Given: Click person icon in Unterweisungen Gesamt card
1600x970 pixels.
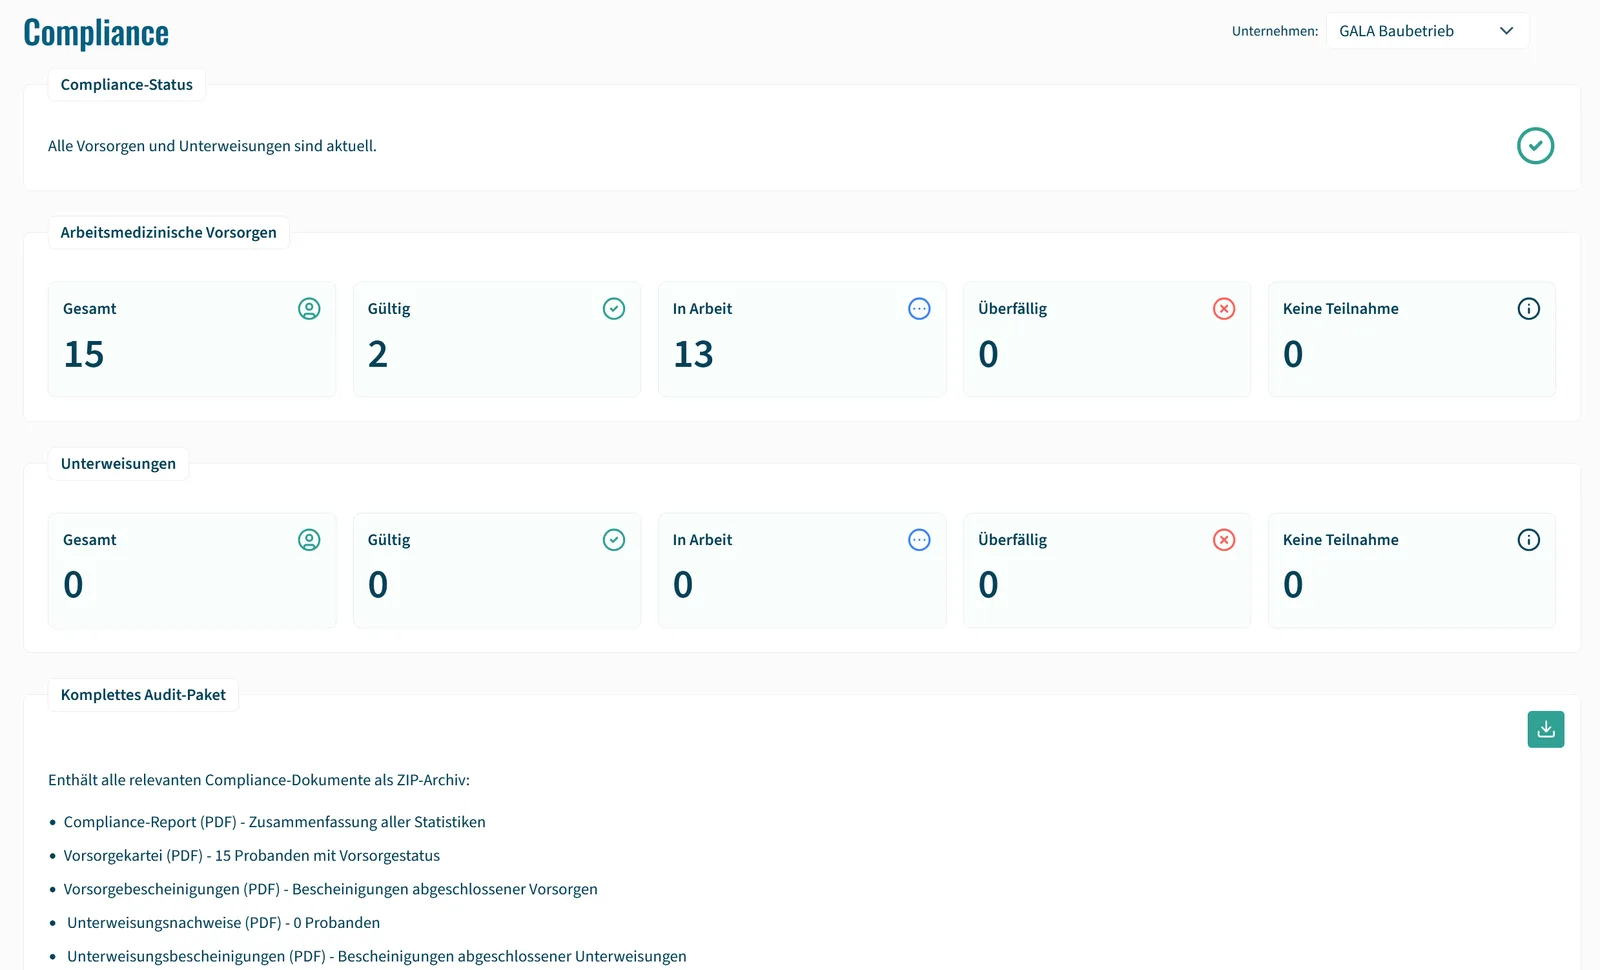Looking at the screenshot, I should [309, 540].
